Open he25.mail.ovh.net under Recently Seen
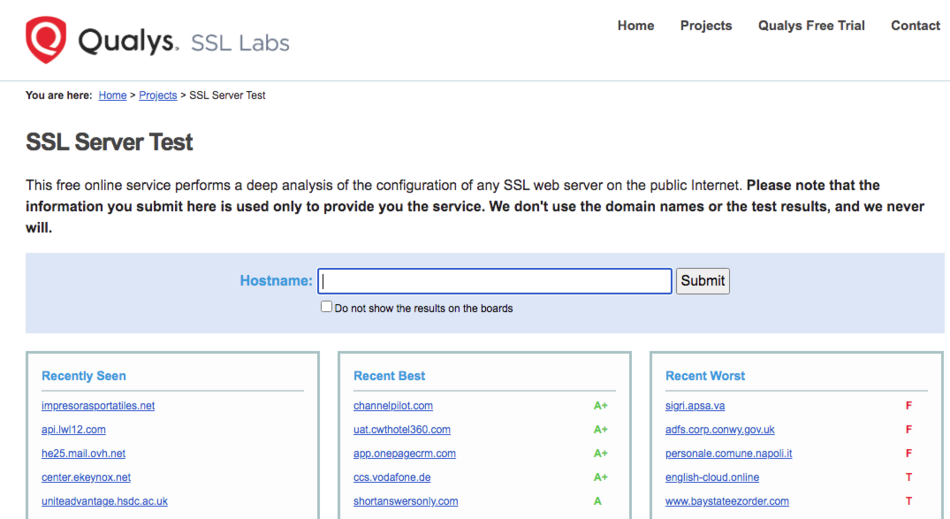The image size is (950, 519). (x=84, y=454)
